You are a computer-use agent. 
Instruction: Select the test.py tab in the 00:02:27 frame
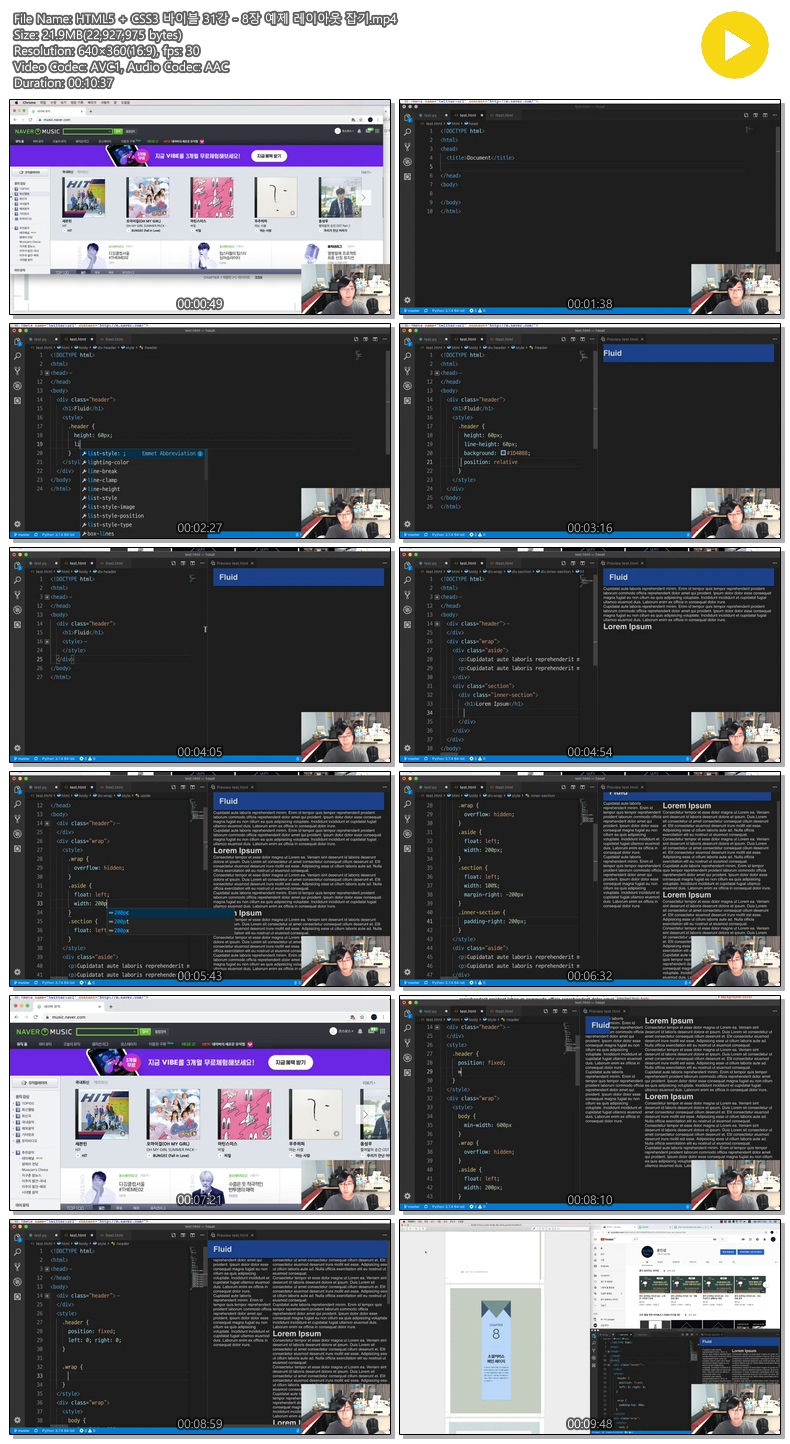41,339
